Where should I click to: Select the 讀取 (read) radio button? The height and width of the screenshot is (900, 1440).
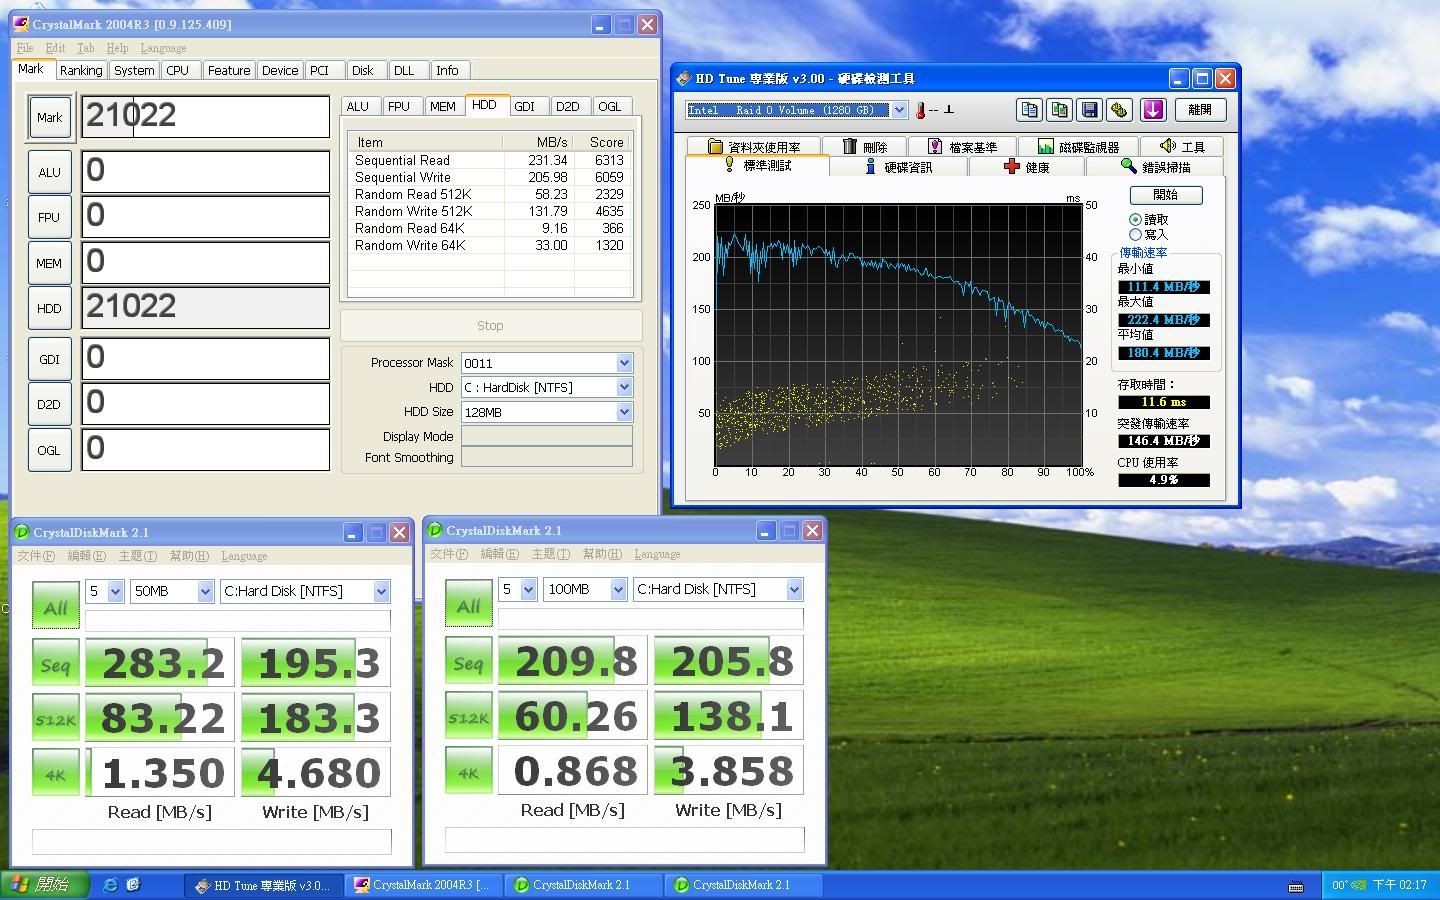[1135, 219]
